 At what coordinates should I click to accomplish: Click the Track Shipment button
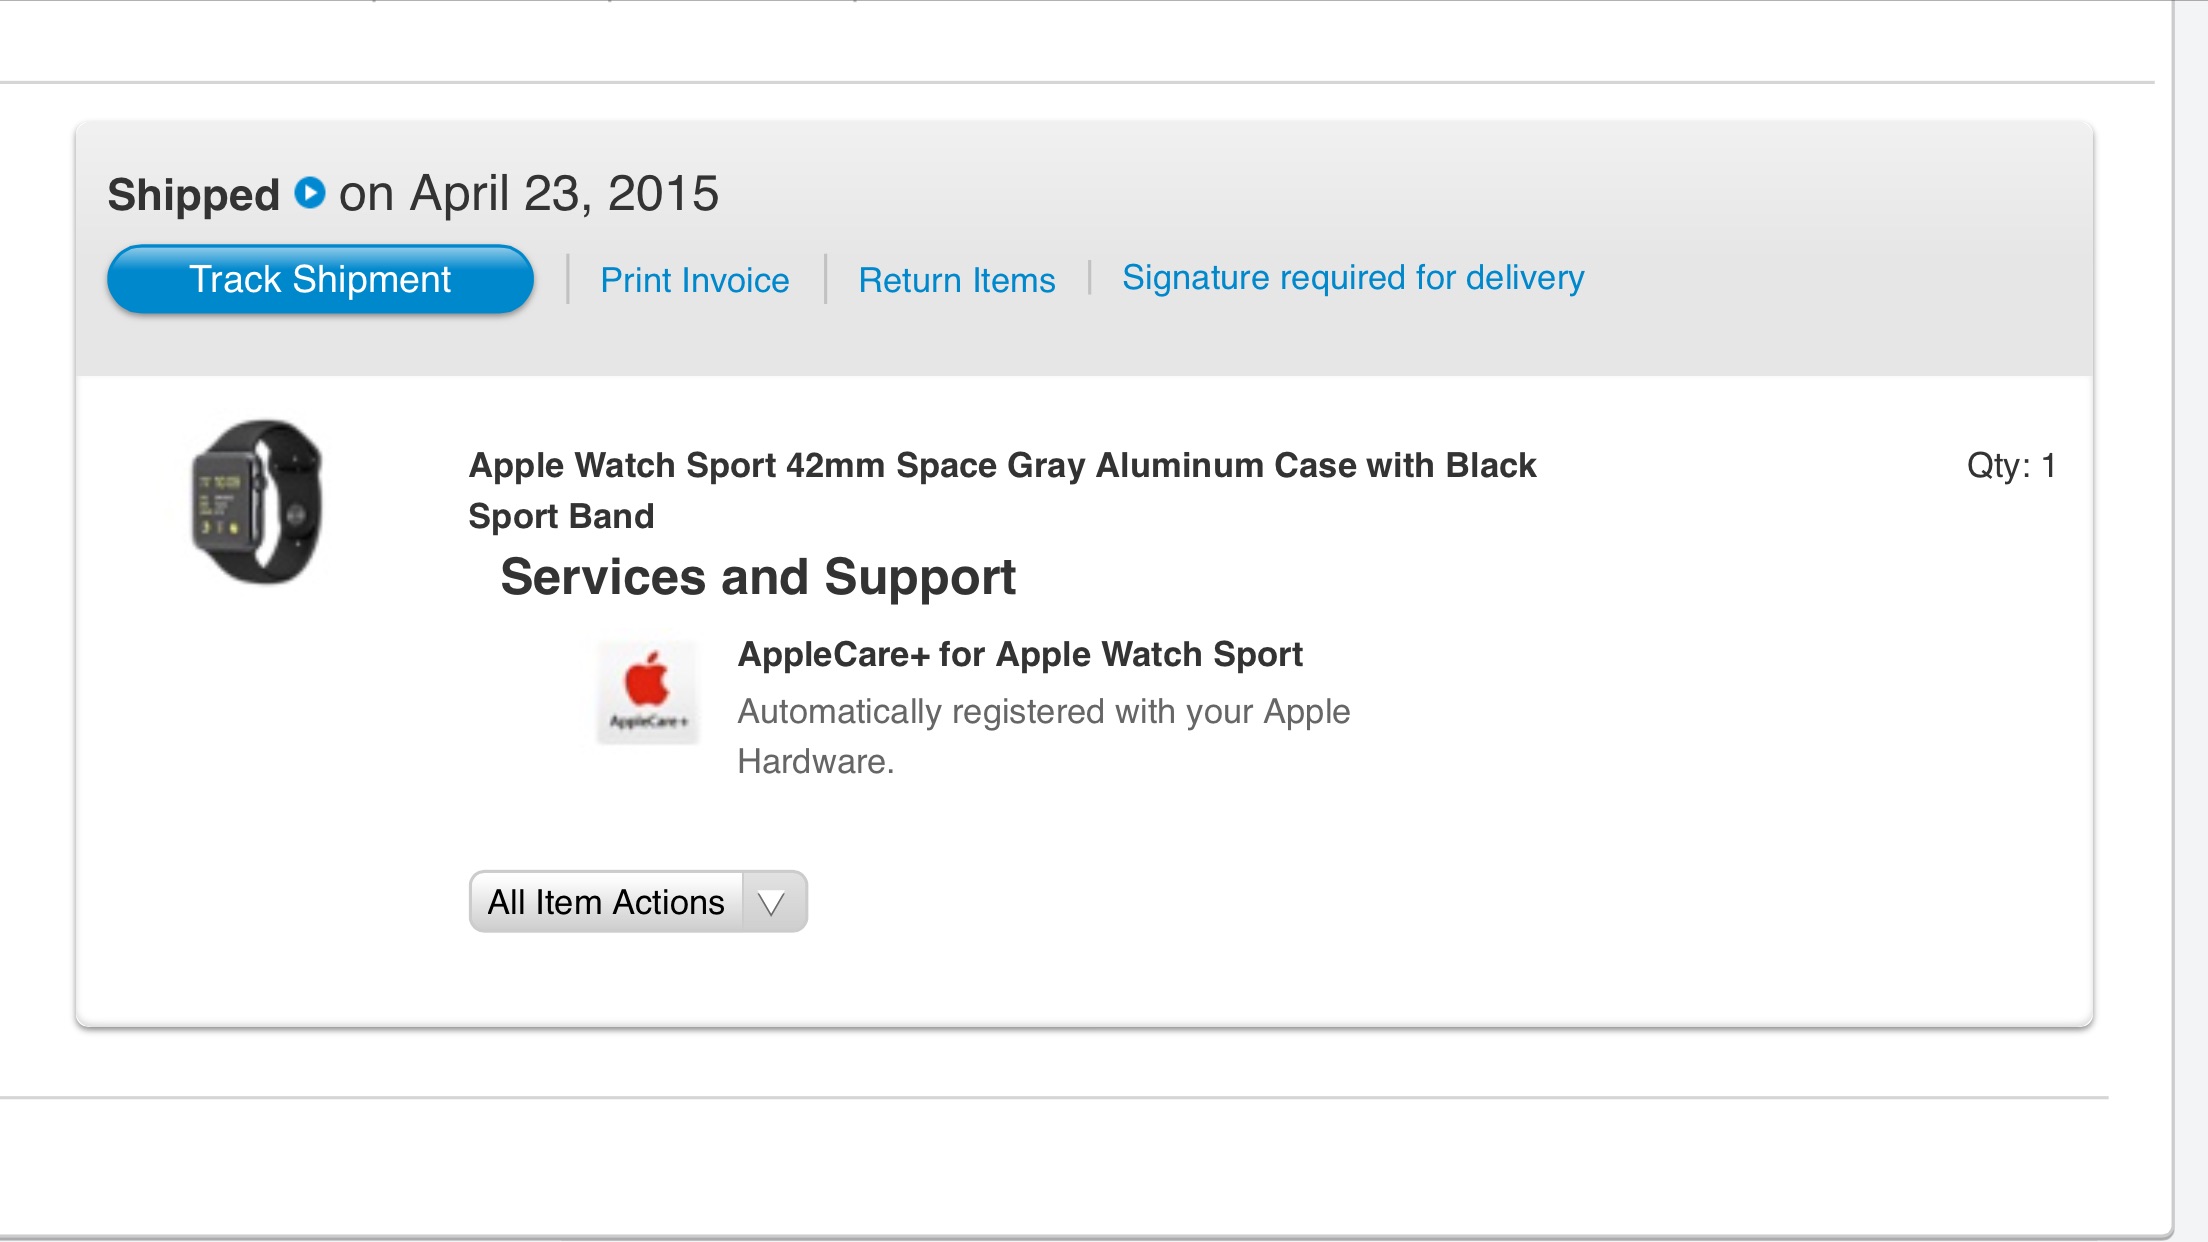tap(320, 279)
